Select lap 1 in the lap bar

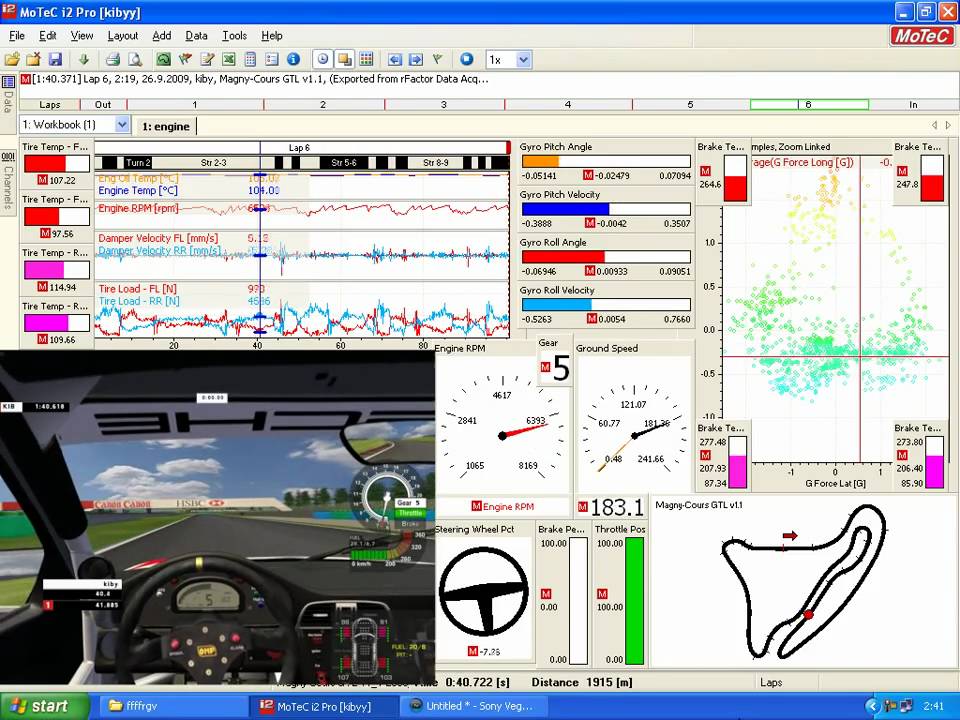pos(195,105)
